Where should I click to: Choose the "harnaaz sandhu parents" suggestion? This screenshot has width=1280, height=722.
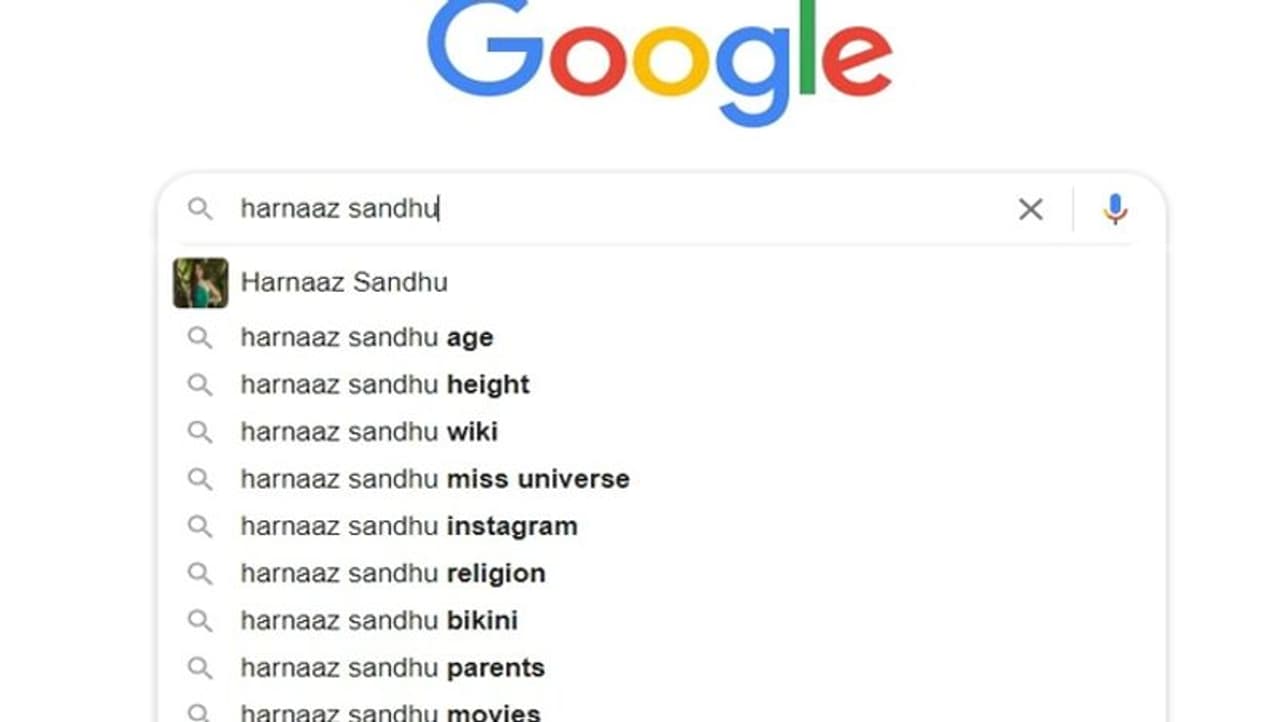pos(393,668)
